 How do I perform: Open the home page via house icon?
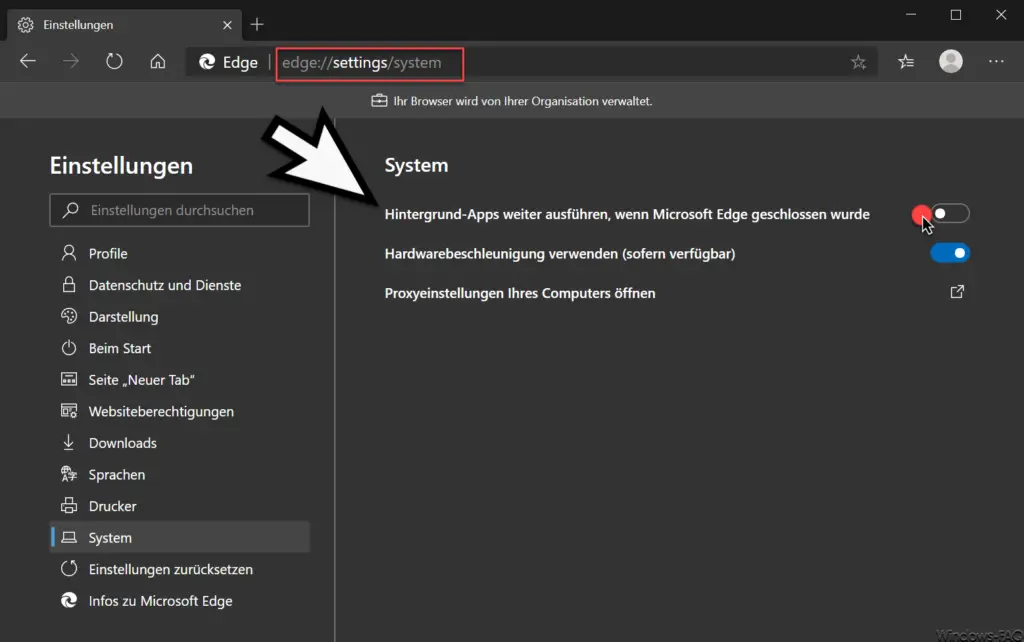(157, 61)
